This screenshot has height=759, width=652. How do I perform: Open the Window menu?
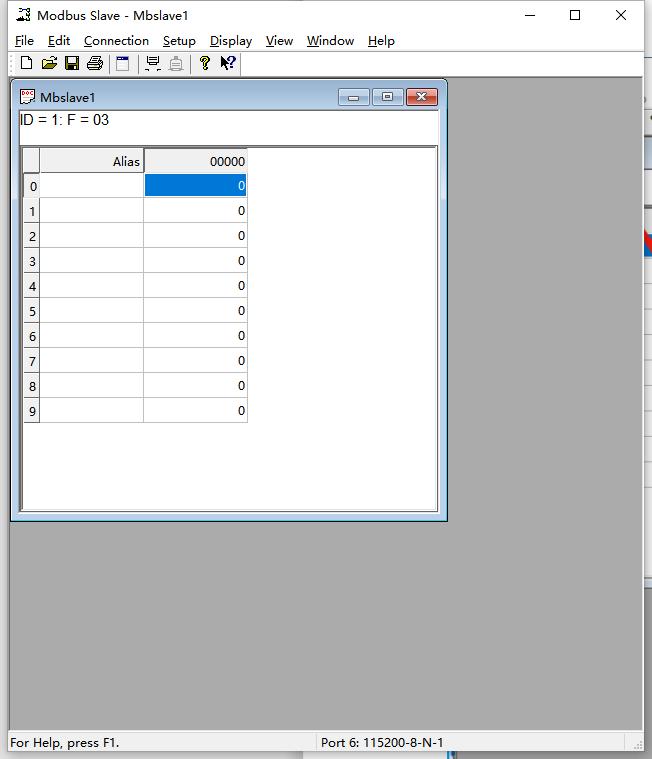coord(330,41)
